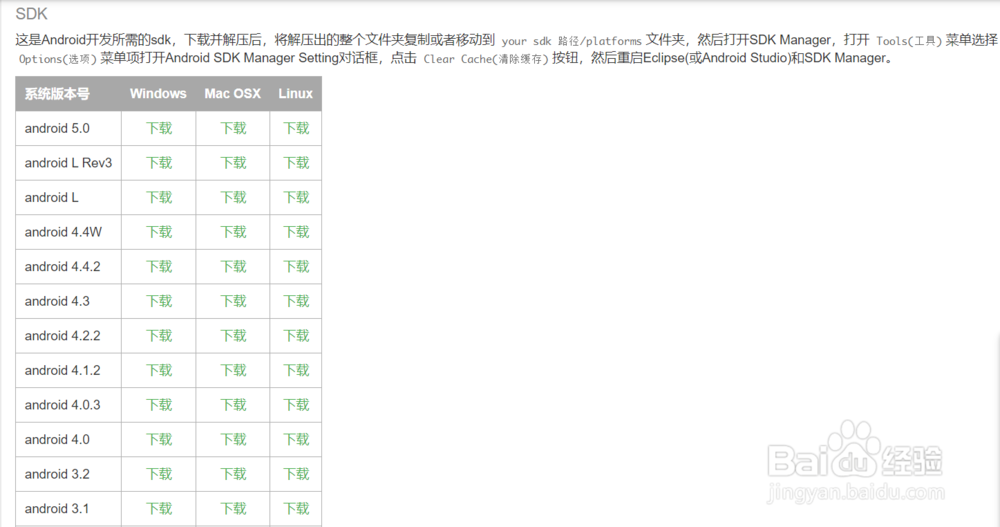Download android 4.4.2 for Linux
Image resolution: width=1000 pixels, height=527 pixels.
(x=296, y=266)
